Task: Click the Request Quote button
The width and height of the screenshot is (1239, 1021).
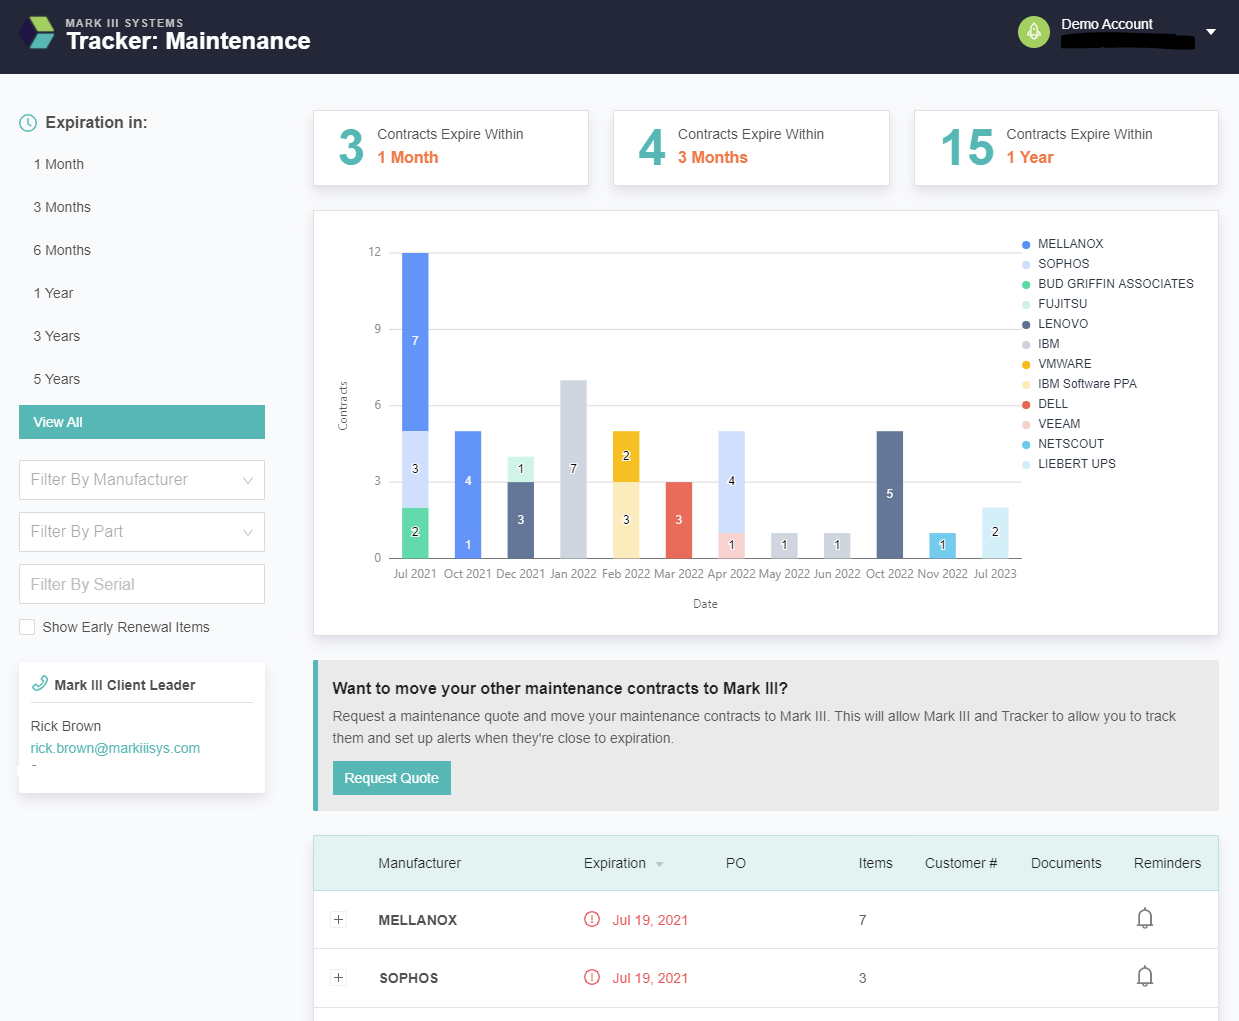Action: [391, 777]
